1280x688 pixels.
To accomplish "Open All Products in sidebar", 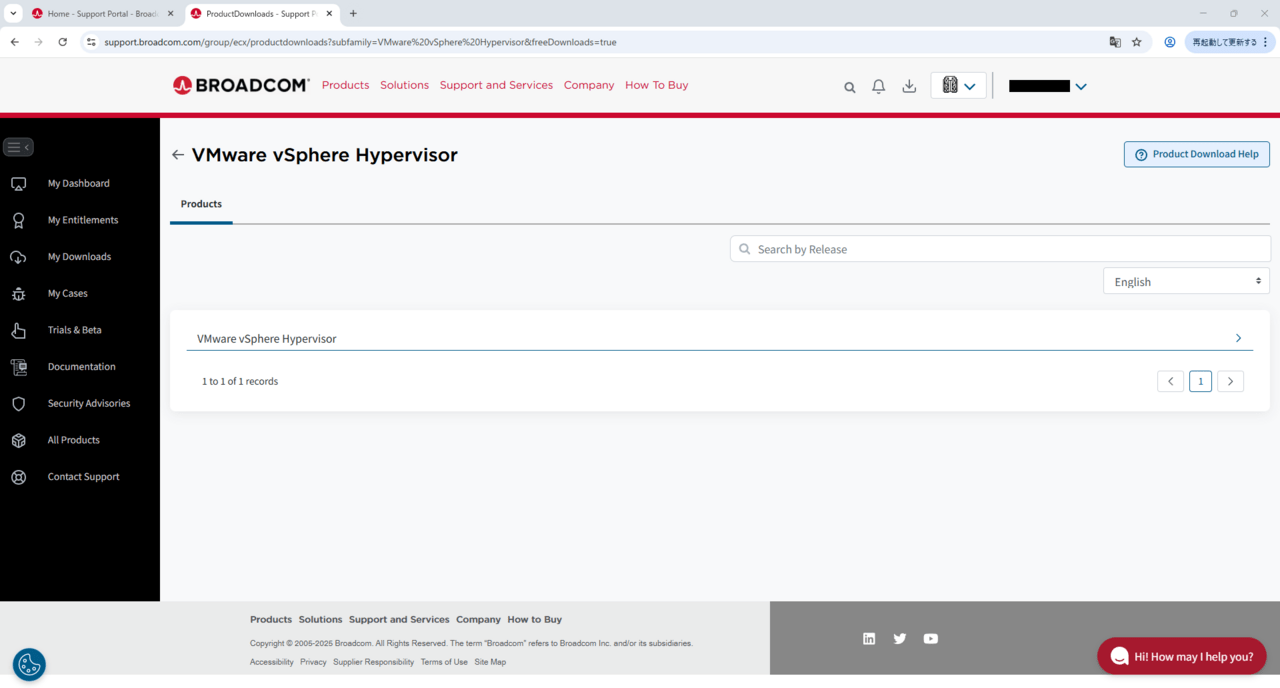I will (x=74, y=440).
